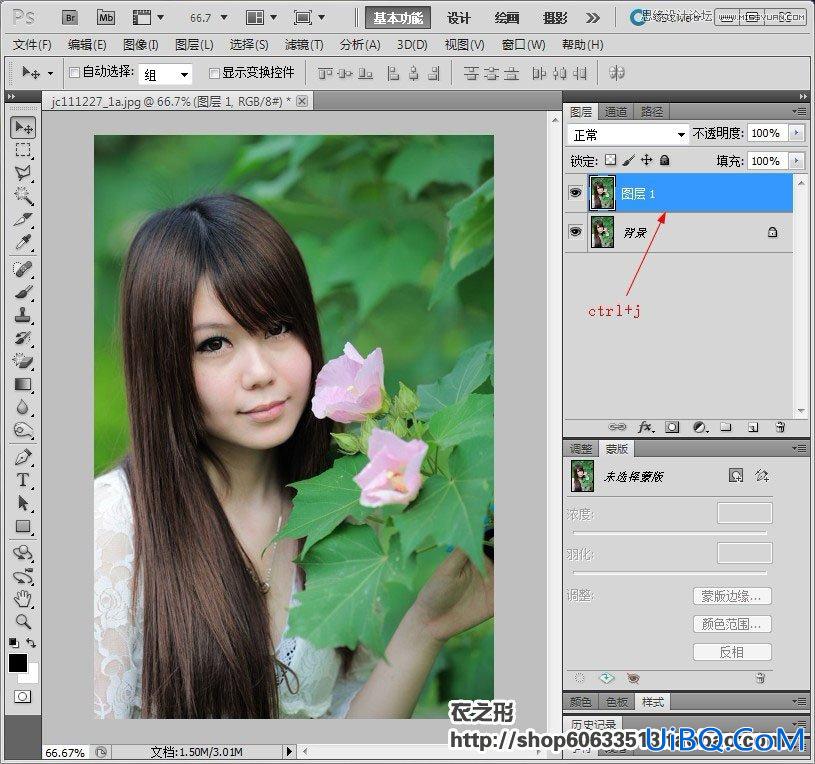This screenshot has width=815, height=764.
Task: Switch to the 摄影 workspace
Action: [556, 18]
